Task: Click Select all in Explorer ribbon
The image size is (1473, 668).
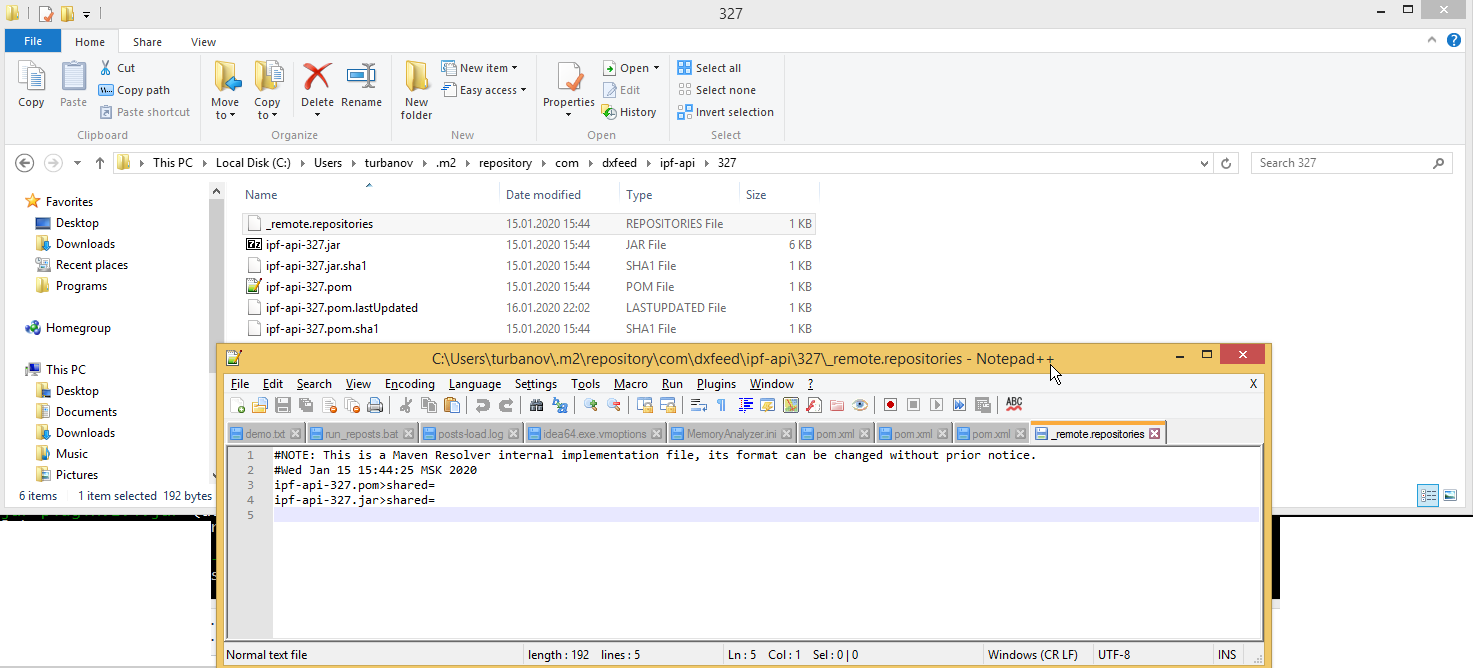Action: pos(709,68)
